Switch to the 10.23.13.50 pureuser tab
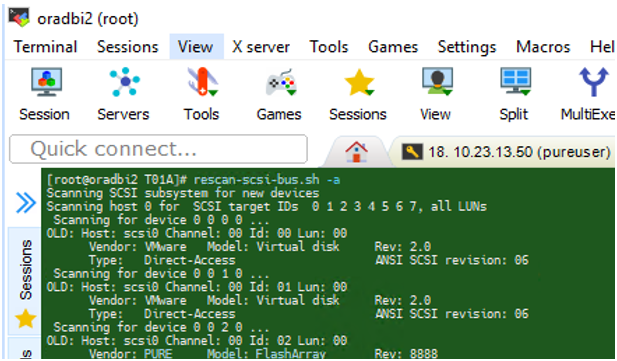617x361 pixels. [x=507, y=152]
